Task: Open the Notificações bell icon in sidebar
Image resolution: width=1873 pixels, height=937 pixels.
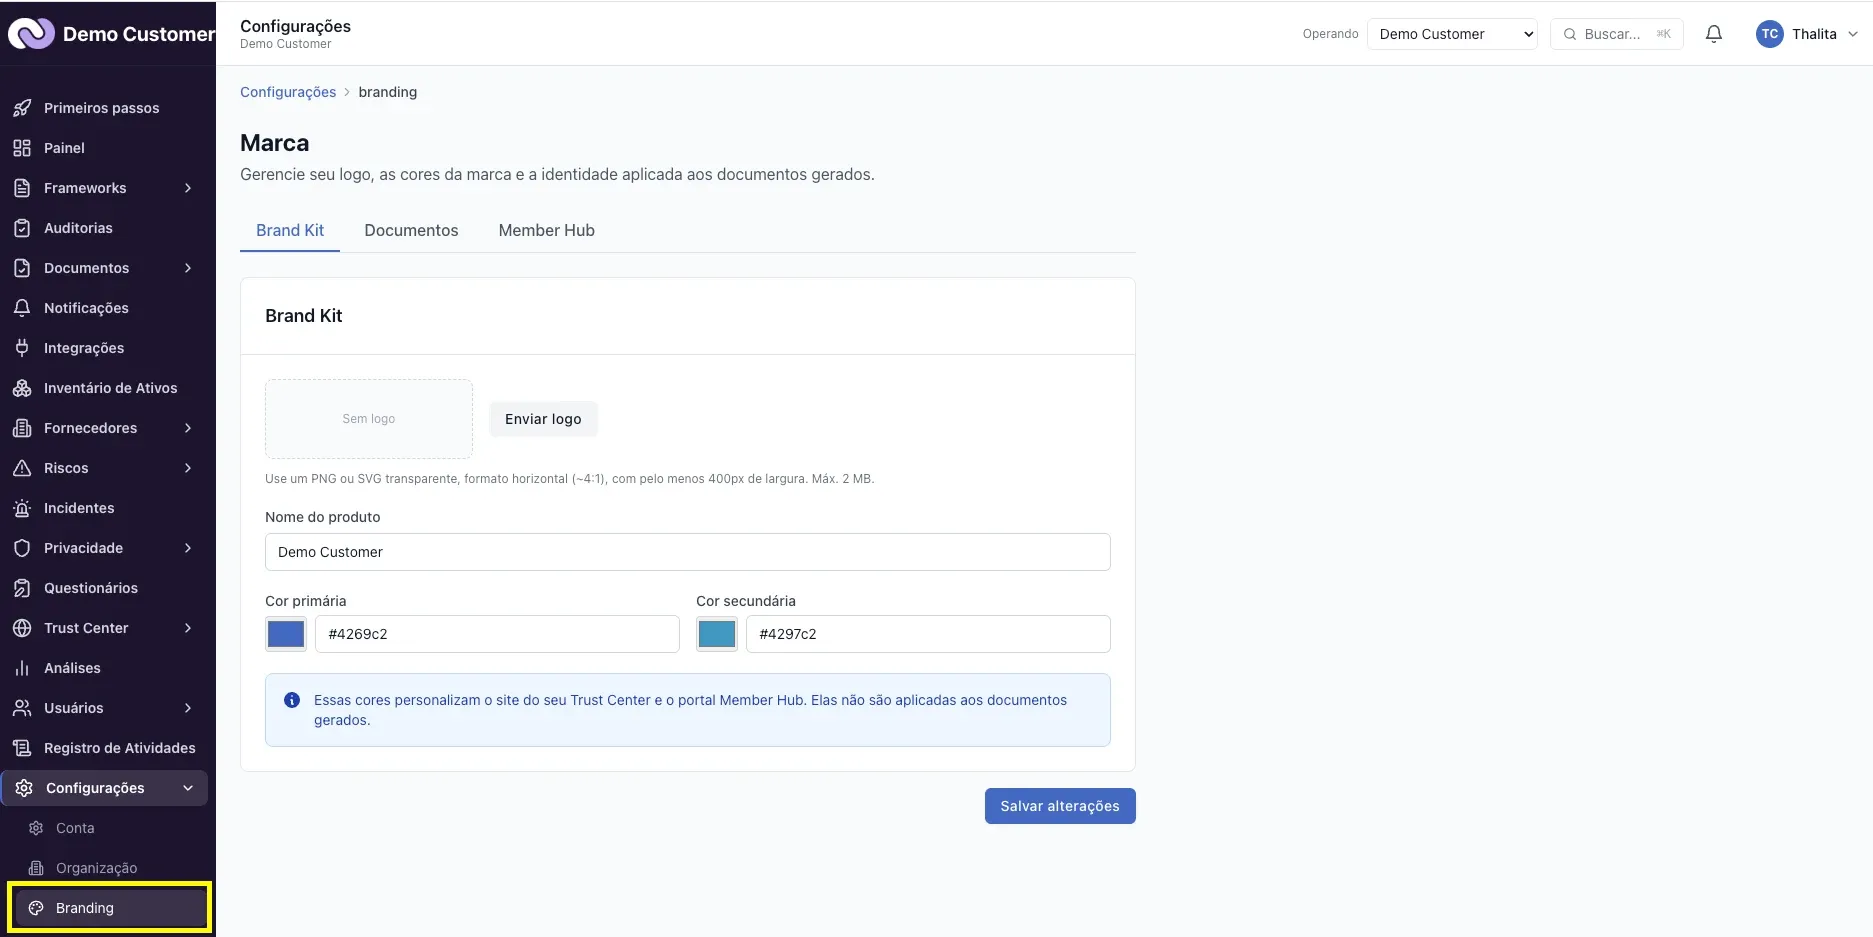Action: (22, 308)
